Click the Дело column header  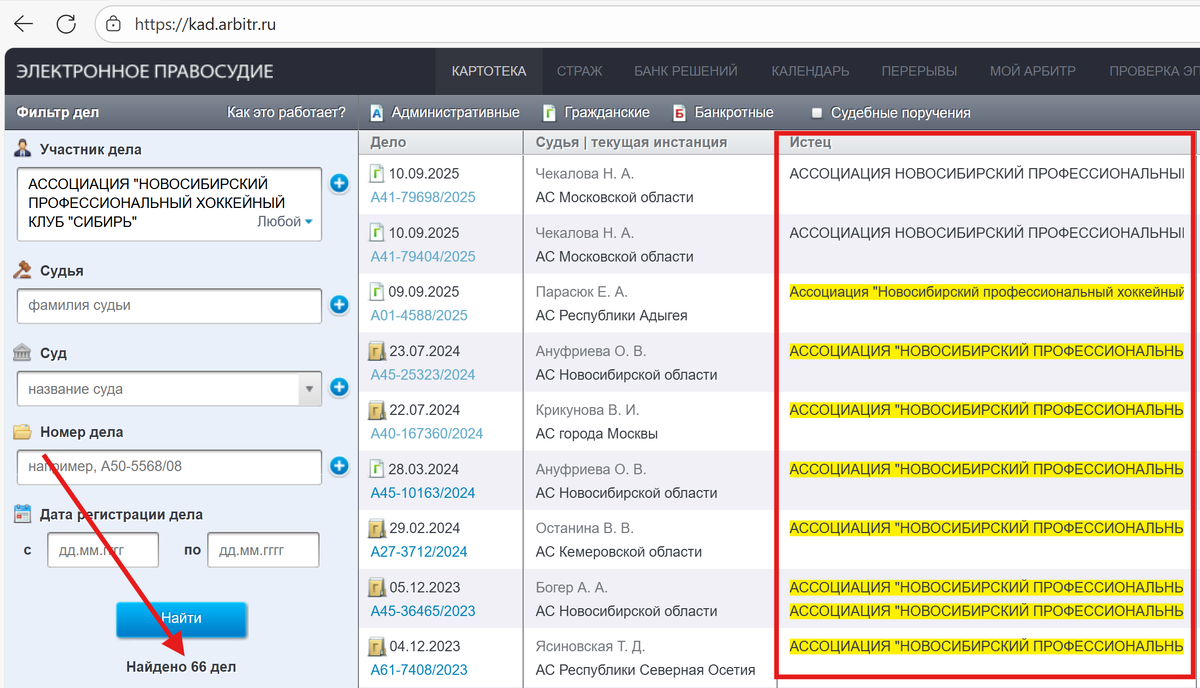388,142
